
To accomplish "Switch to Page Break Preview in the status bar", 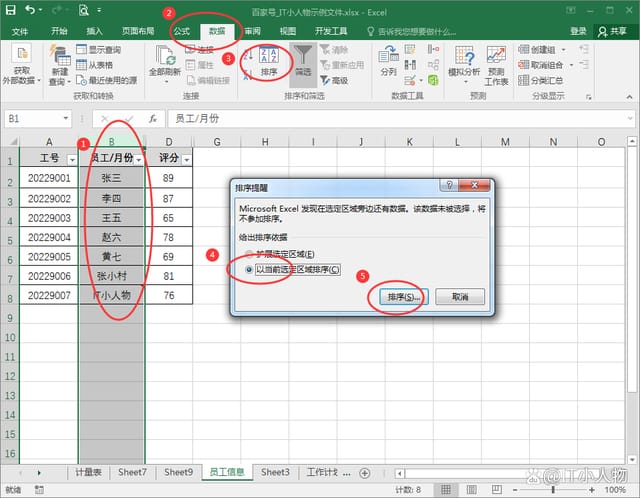I will coord(497,489).
